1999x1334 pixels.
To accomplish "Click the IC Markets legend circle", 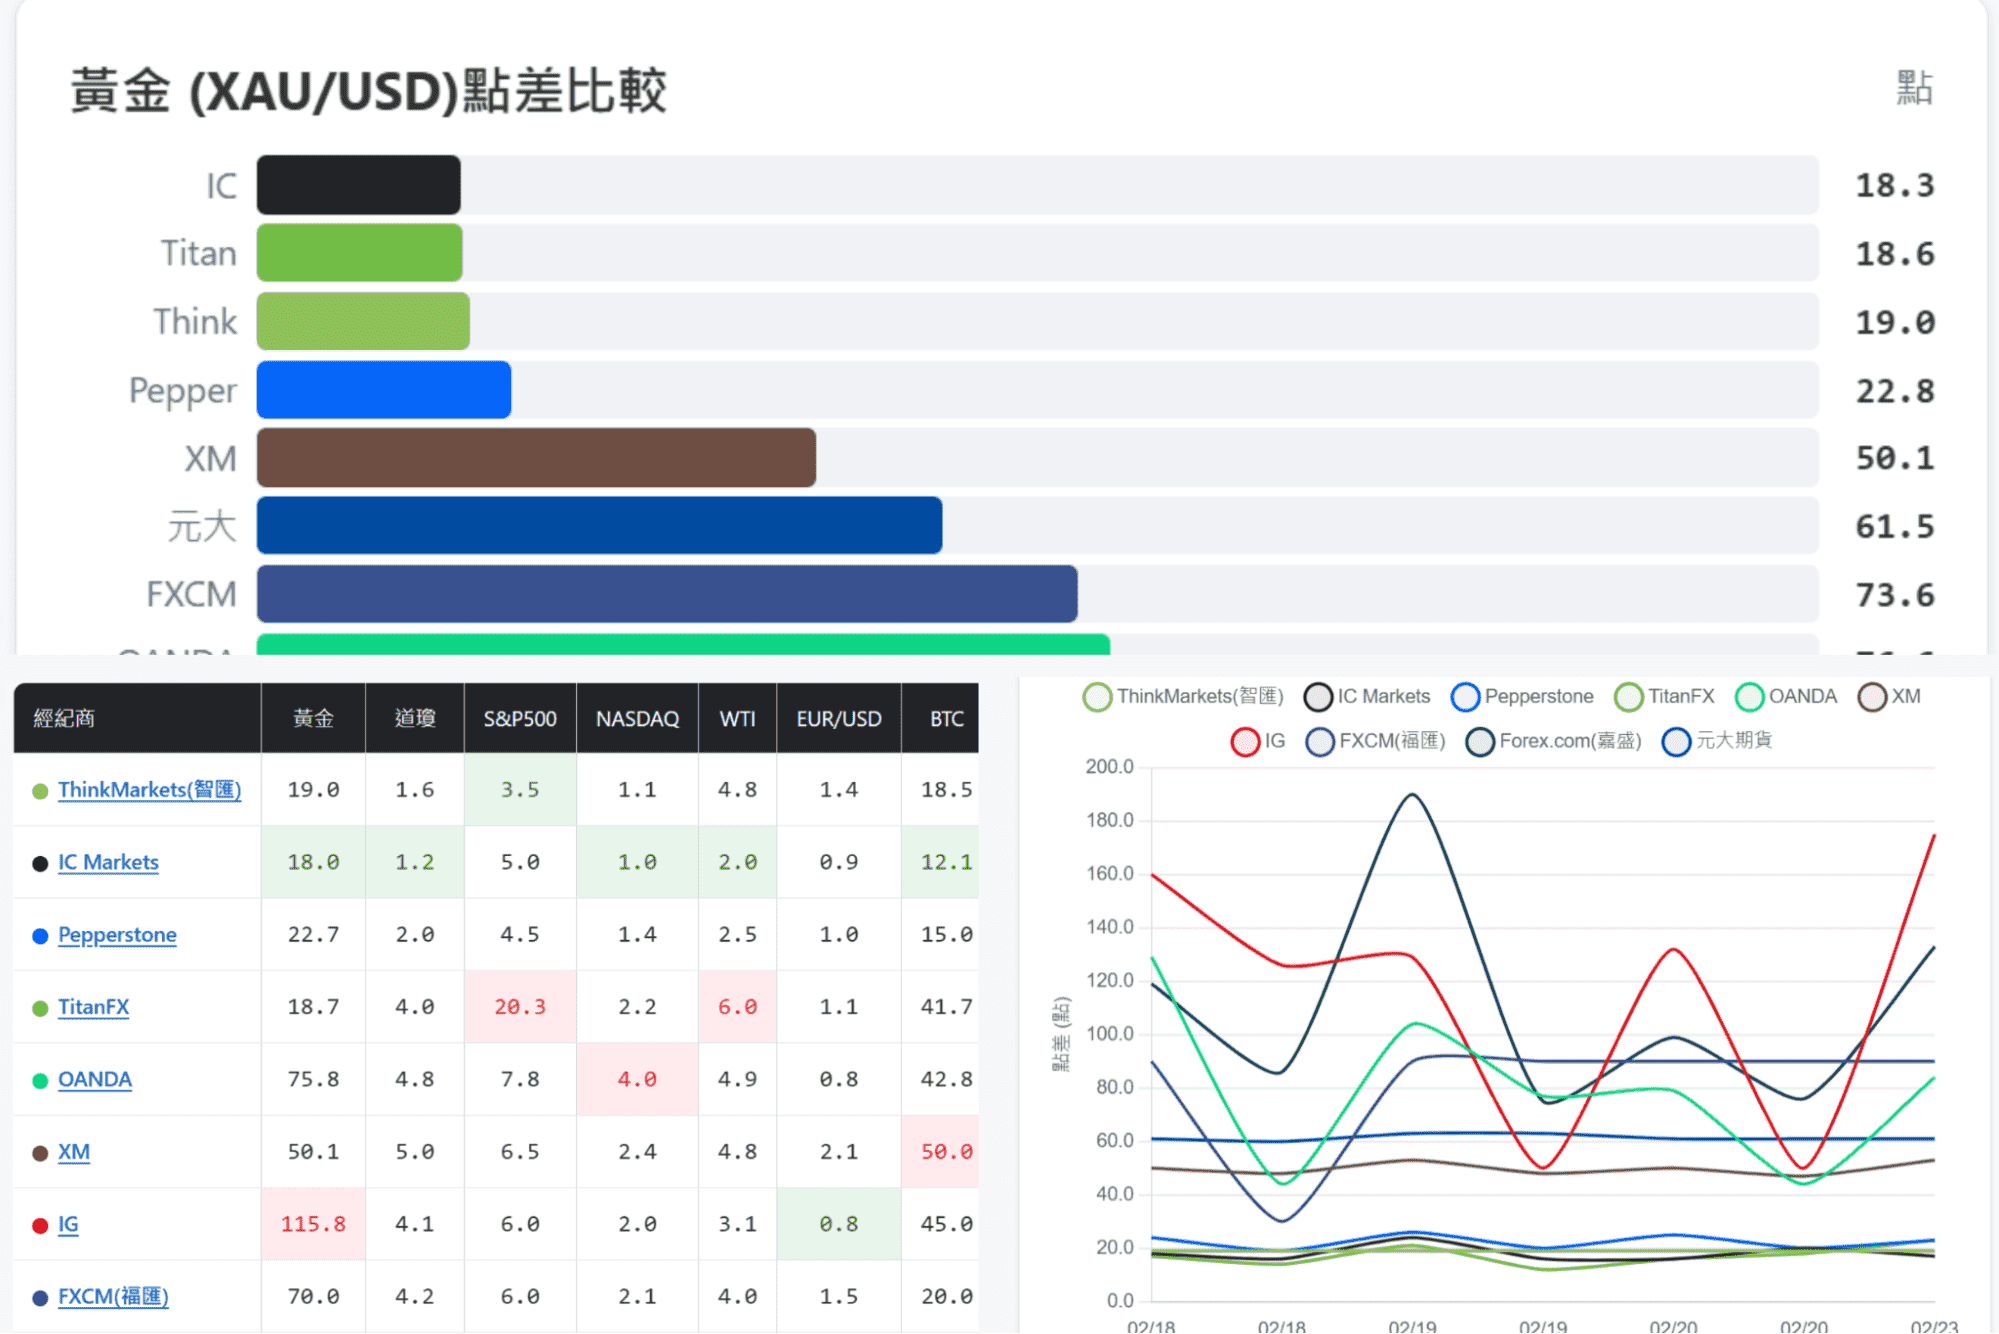I will pos(1318,696).
